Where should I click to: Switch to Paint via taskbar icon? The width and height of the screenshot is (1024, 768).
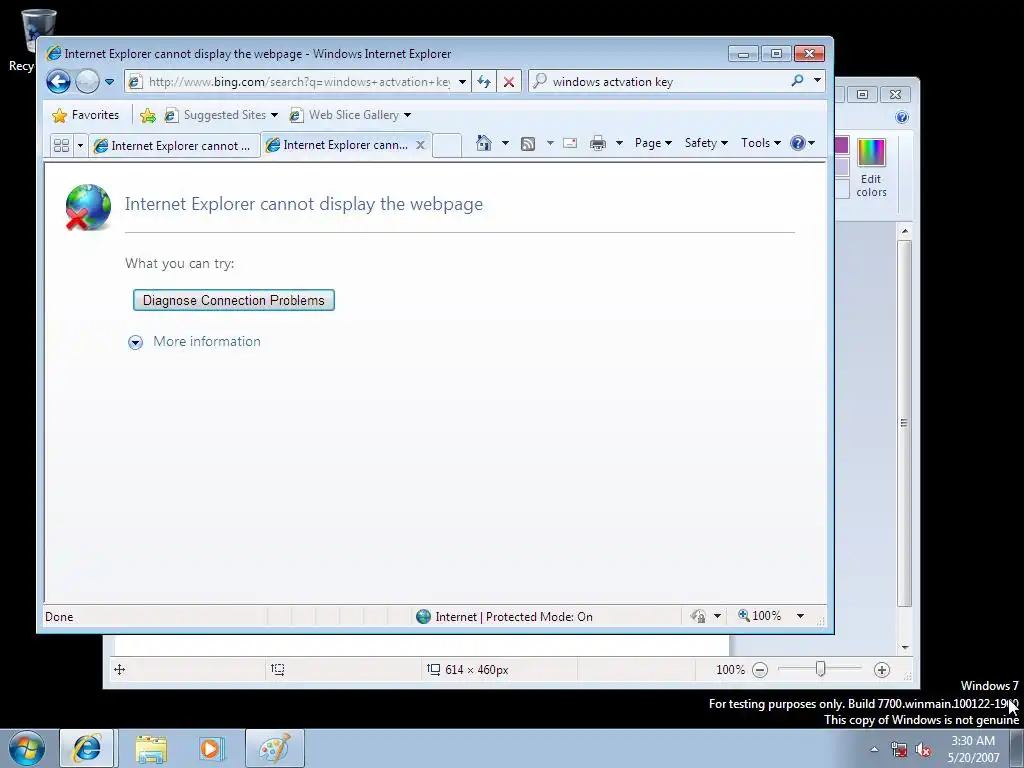coord(274,748)
